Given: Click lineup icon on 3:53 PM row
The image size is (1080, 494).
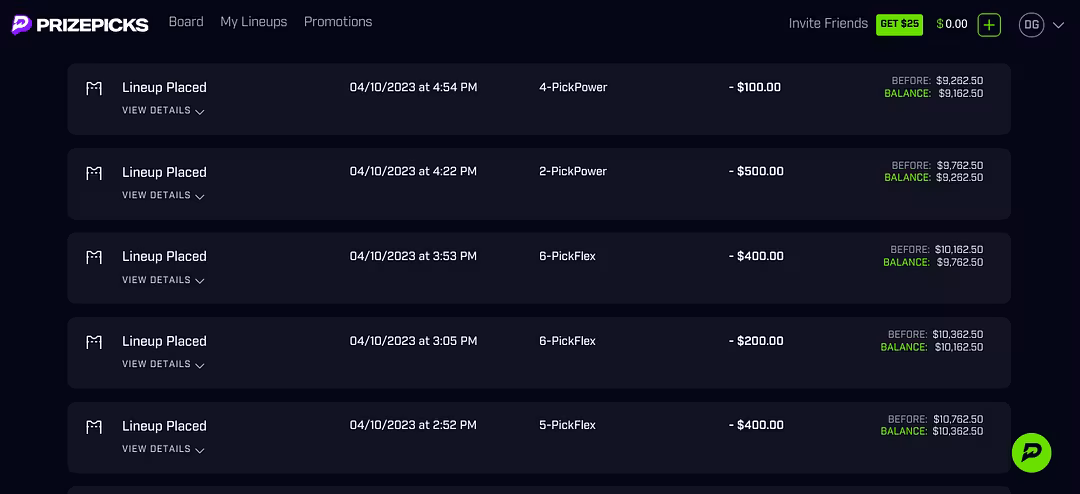Looking at the screenshot, I should tap(94, 257).
